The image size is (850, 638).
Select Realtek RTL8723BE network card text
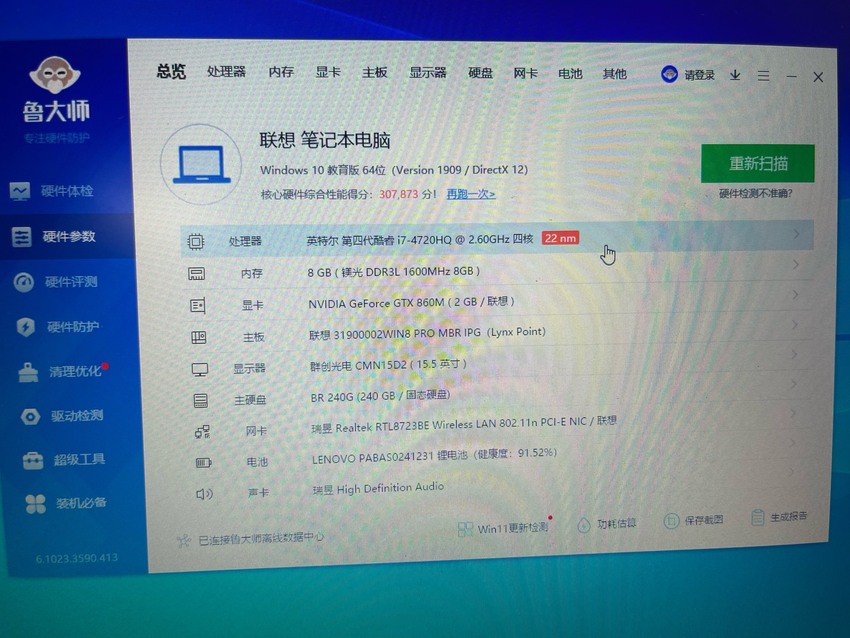[x=464, y=424]
